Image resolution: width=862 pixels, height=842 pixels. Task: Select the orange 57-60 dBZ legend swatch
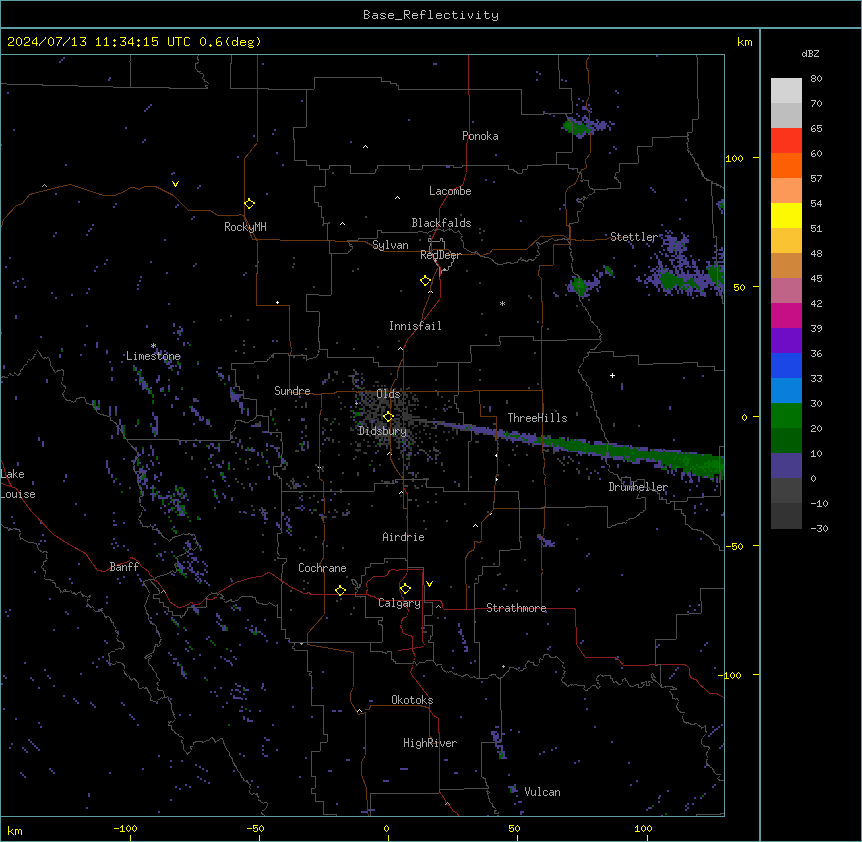[x=786, y=165]
